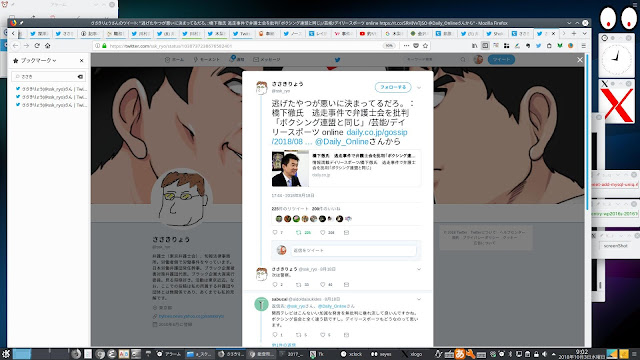Open the Firefox home page icon
The width and height of the screenshot is (640, 360).
(x=47, y=46)
